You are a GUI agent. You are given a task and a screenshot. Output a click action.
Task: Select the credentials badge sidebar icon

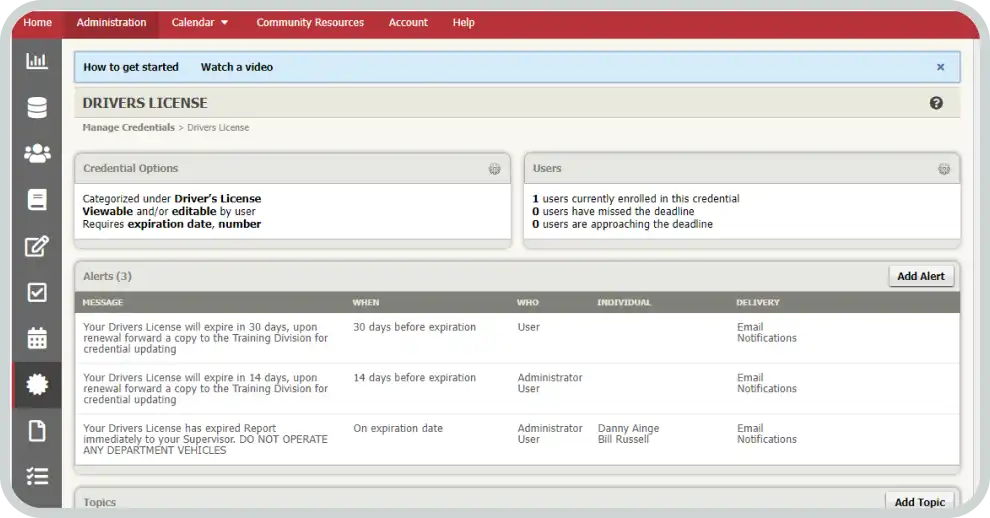[x=37, y=385]
